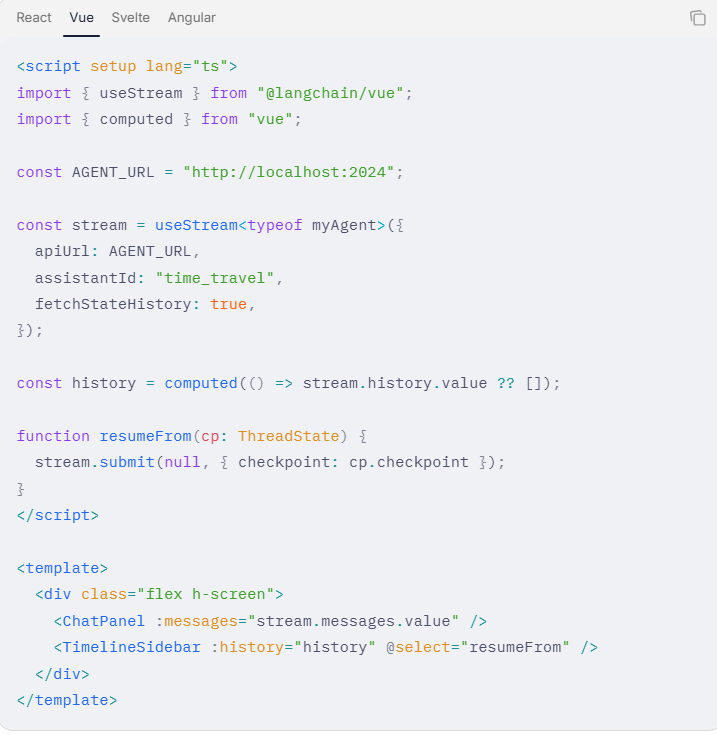717x735 pixels.
Task: Click cp.checkpoint expression
Action: coord(409,463)
